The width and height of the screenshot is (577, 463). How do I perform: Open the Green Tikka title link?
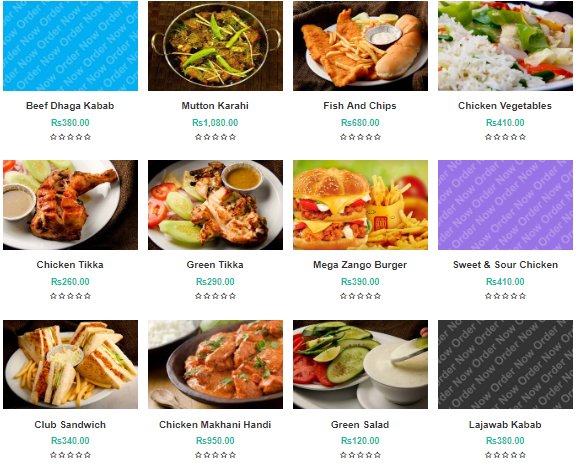pyautogui.click(x=215, y=265)
